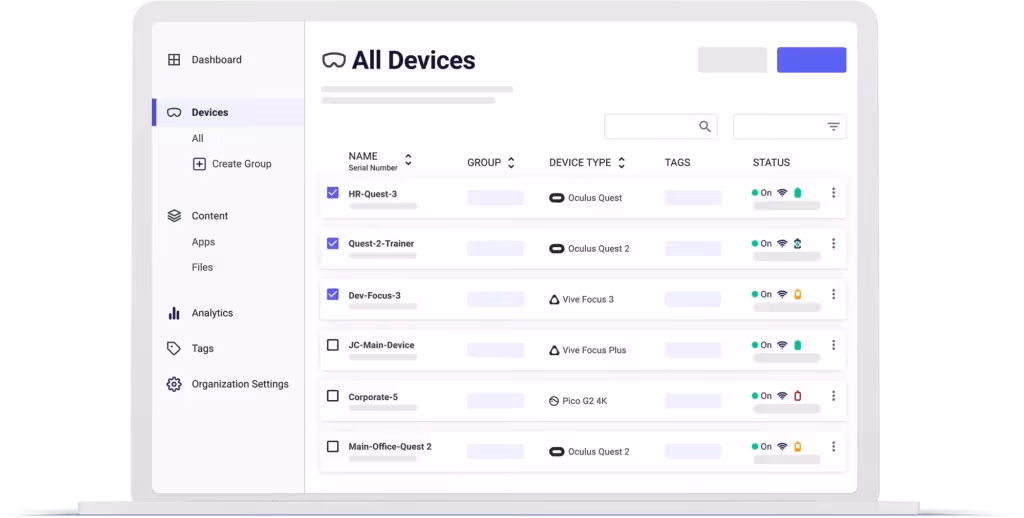
Task: Click the search magnifier icon
Action: (705, 126)
